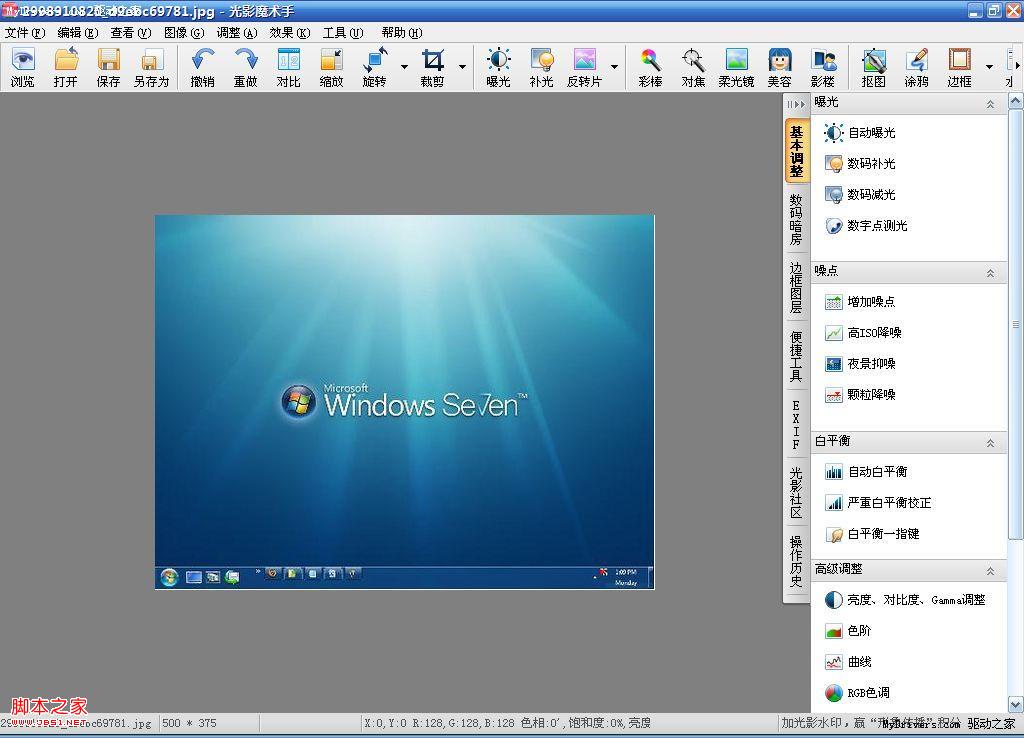Select the 裁剪 (Crop) tool icon
This screenshot has height=738, width=1024.
[432, 67]
